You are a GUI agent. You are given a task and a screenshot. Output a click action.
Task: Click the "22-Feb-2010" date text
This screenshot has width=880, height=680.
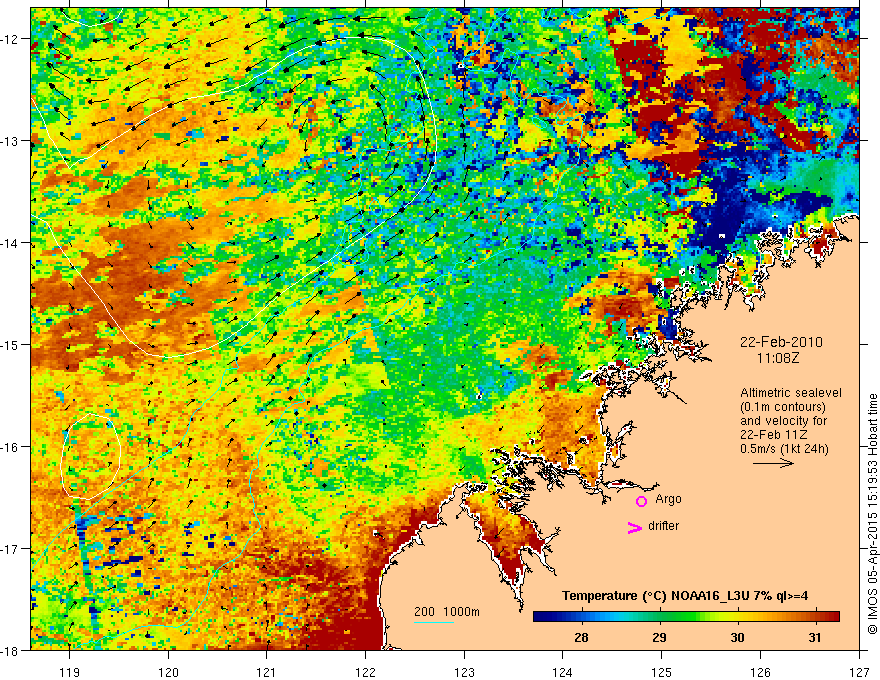pyautogui.click(x=781, y=342)
